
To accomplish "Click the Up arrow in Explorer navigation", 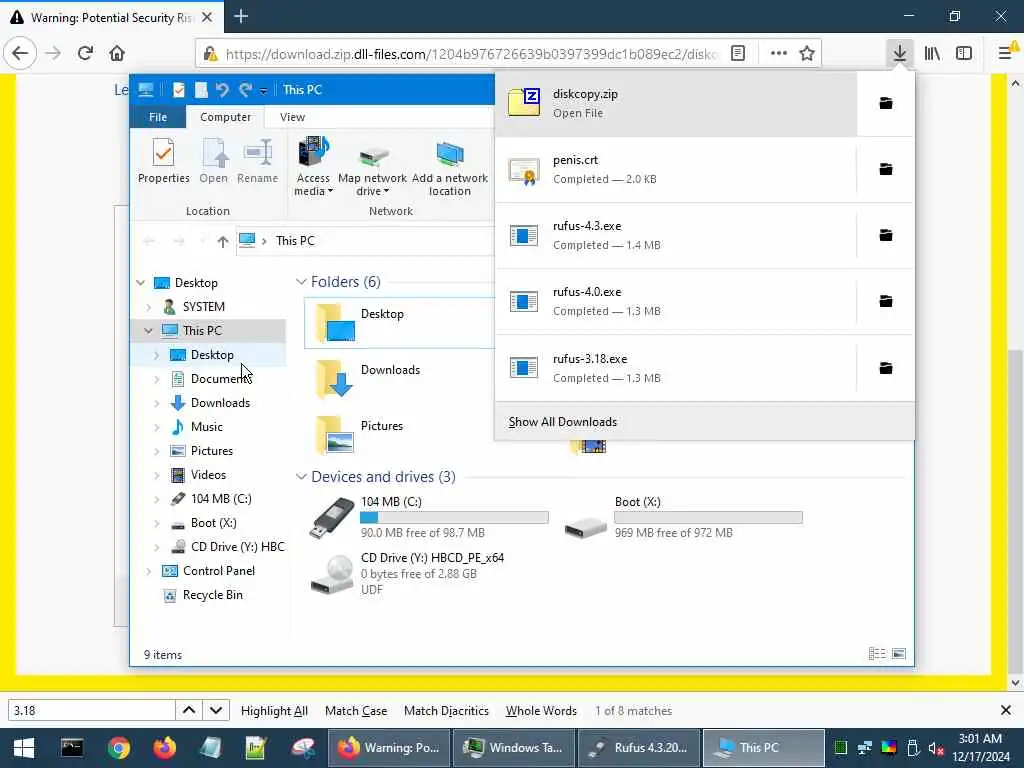I will (x=222, y=241).
